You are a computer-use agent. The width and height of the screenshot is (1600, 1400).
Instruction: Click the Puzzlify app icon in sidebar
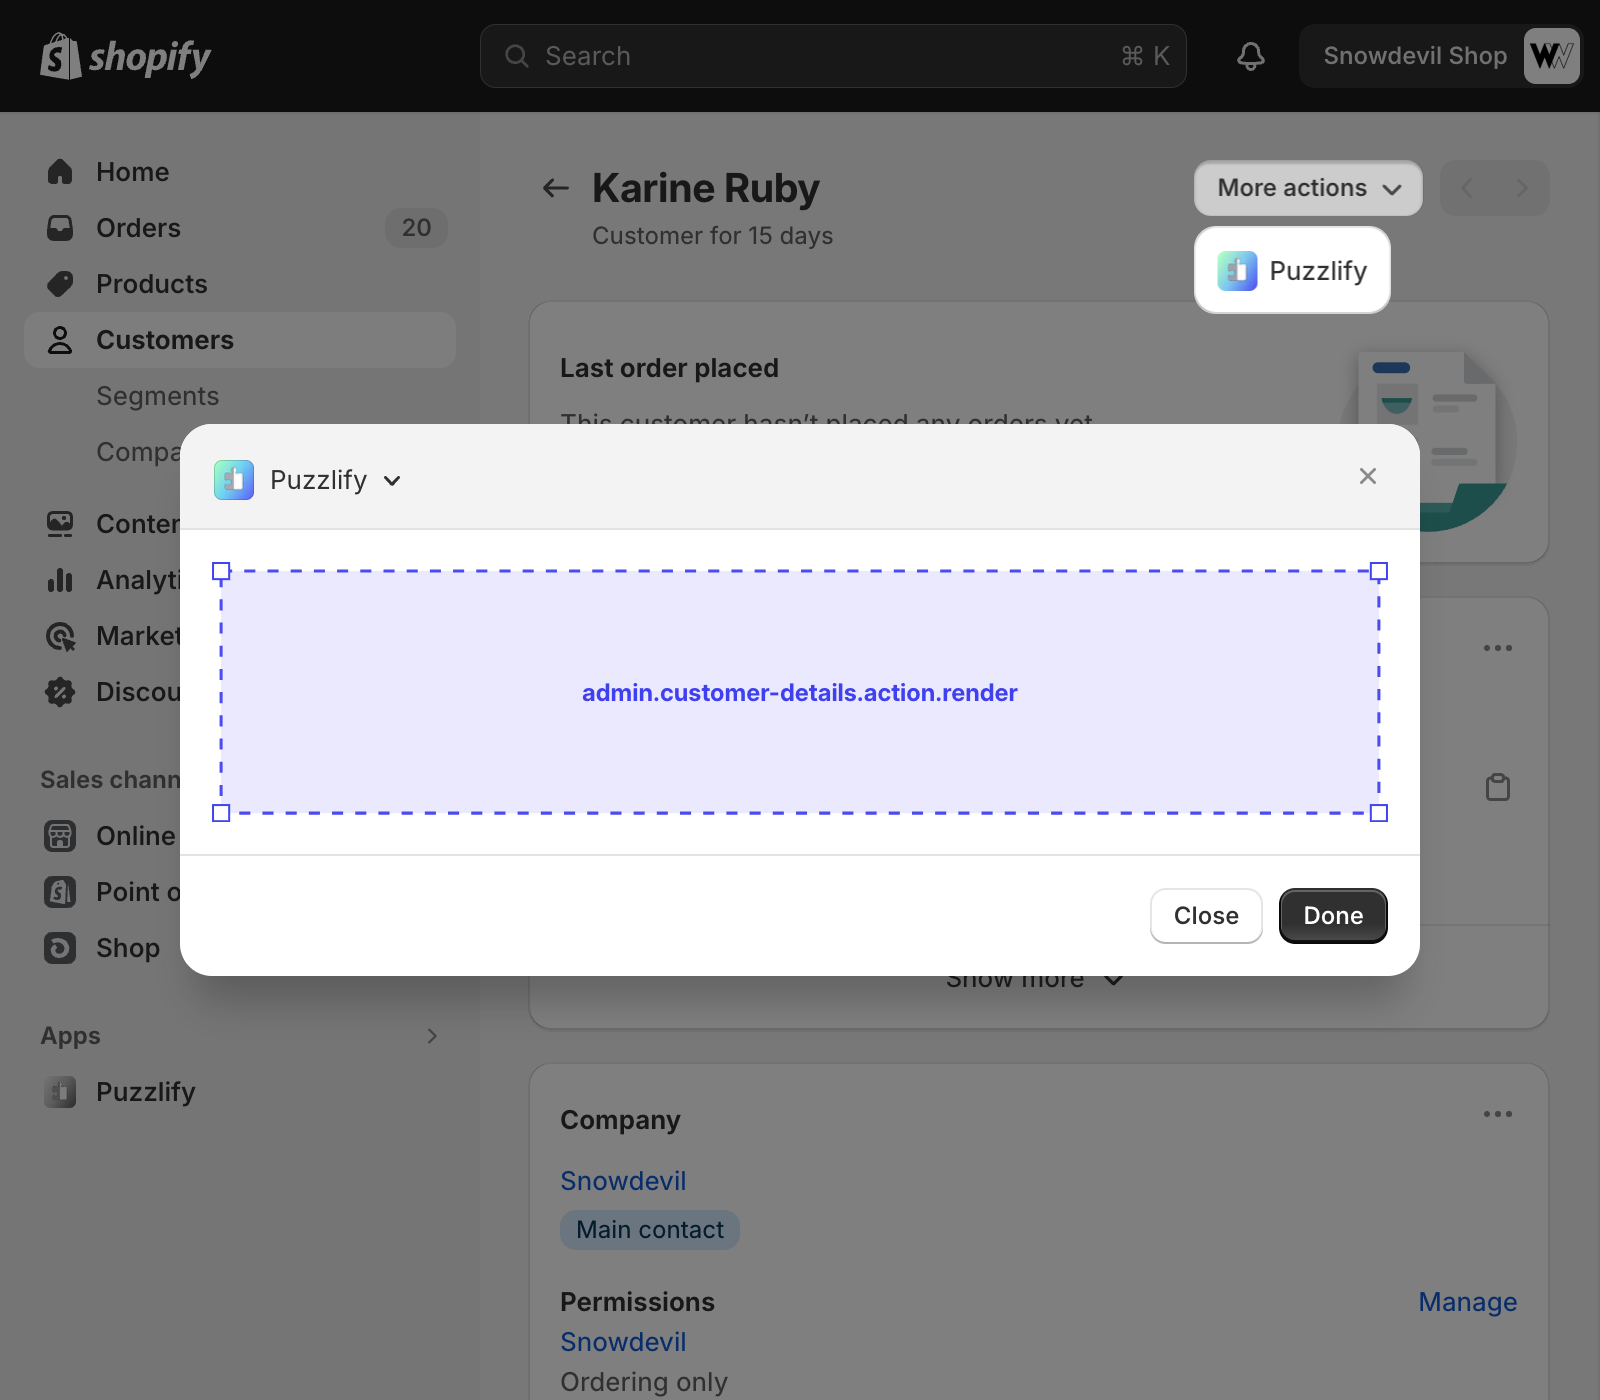click(x=60, y=1092)
